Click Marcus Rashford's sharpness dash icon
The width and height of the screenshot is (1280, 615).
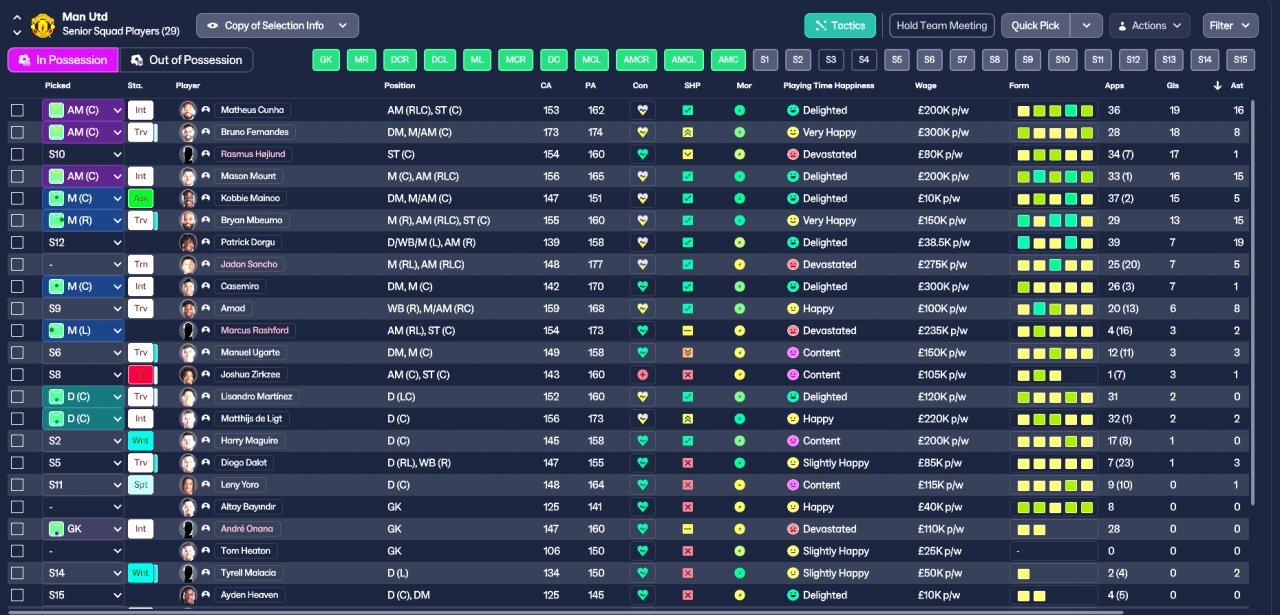point(687,330)
